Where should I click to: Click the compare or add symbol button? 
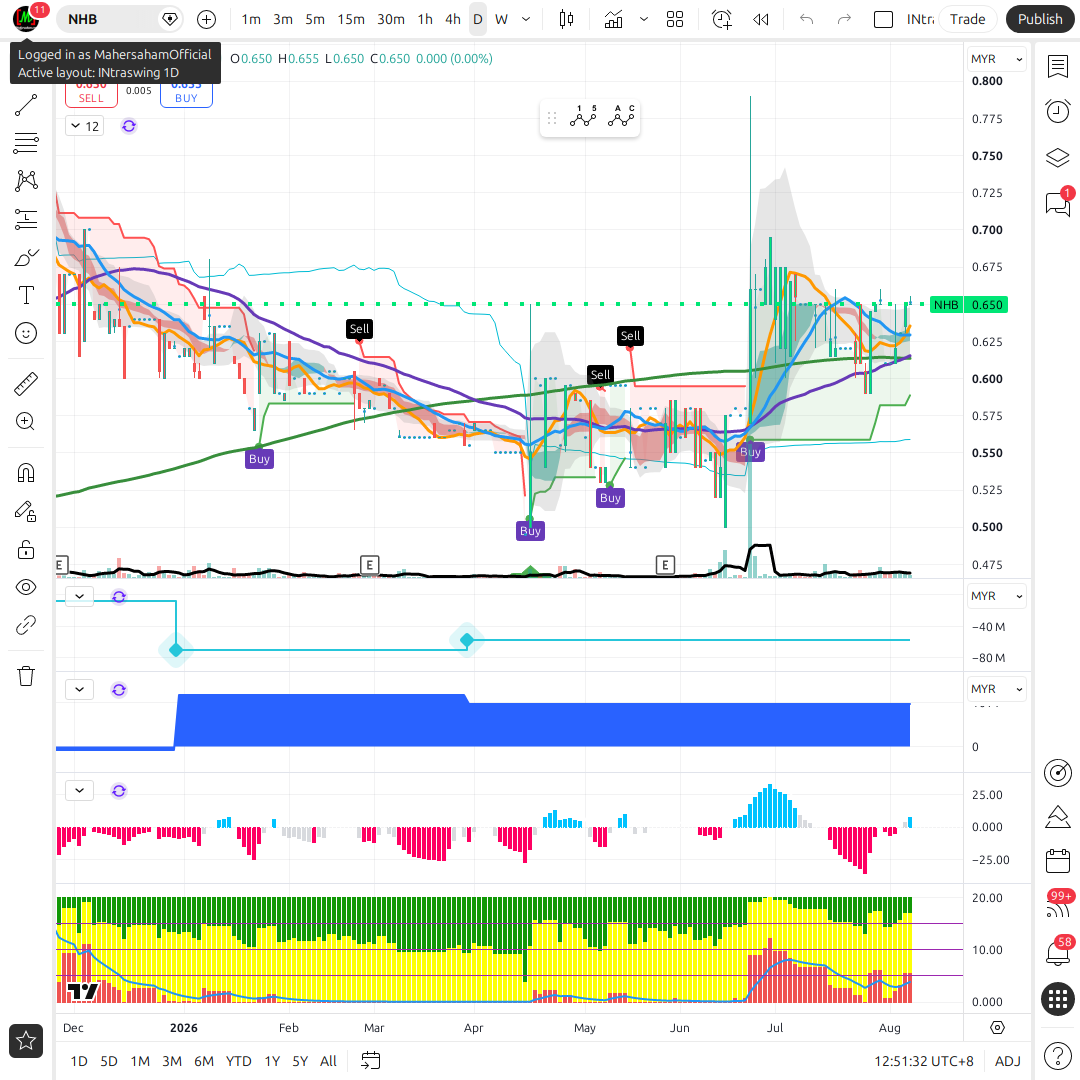(x=206, y=19)
